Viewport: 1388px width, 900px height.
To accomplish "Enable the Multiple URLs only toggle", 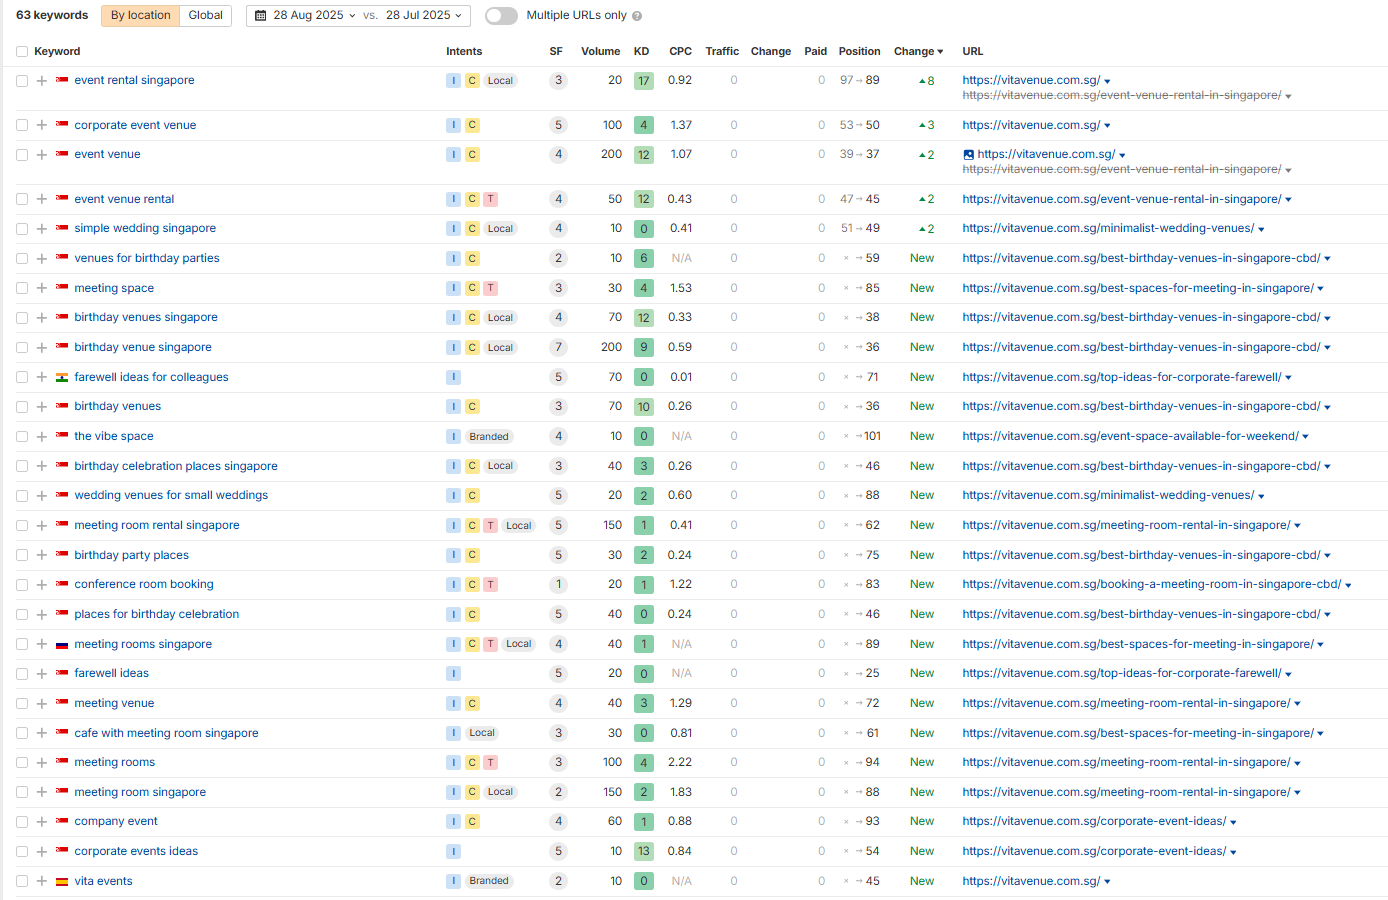I will click(501, 16).
